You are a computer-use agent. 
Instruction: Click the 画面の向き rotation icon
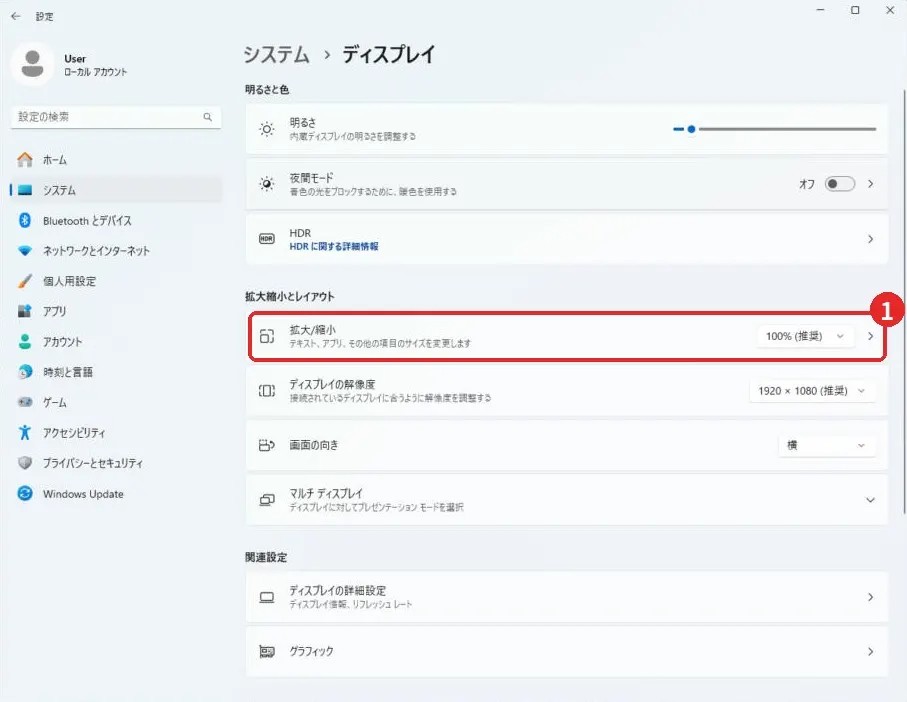(x=267, y=445)
